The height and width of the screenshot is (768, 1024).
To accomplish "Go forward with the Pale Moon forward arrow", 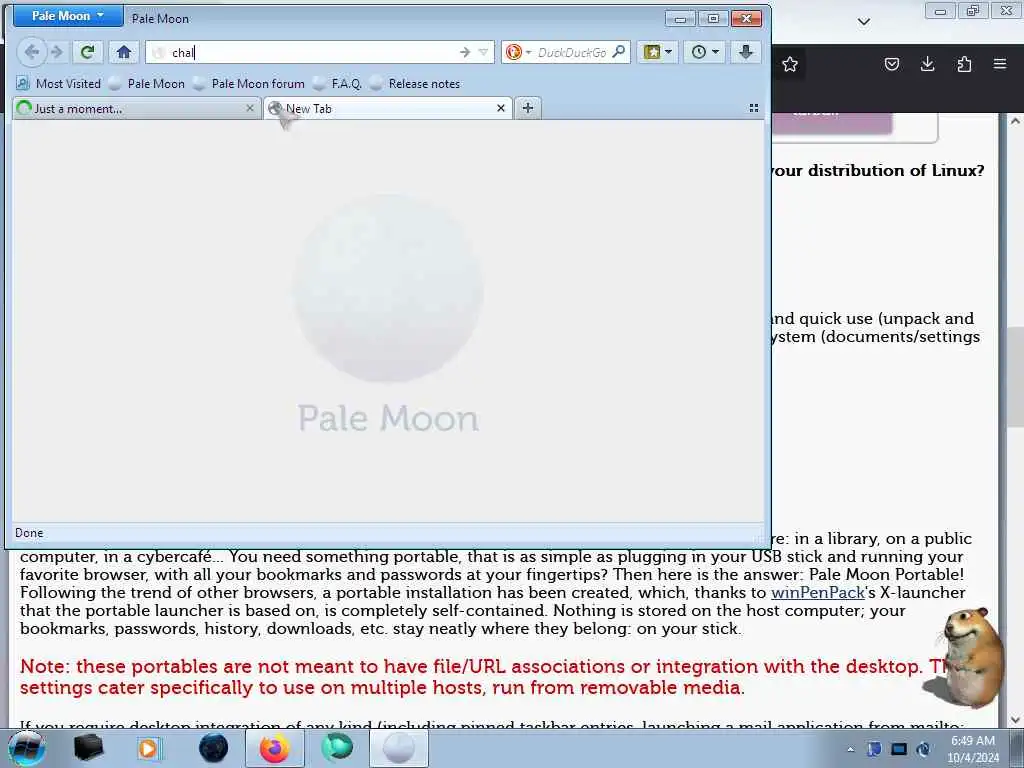I will coord(57,52).
